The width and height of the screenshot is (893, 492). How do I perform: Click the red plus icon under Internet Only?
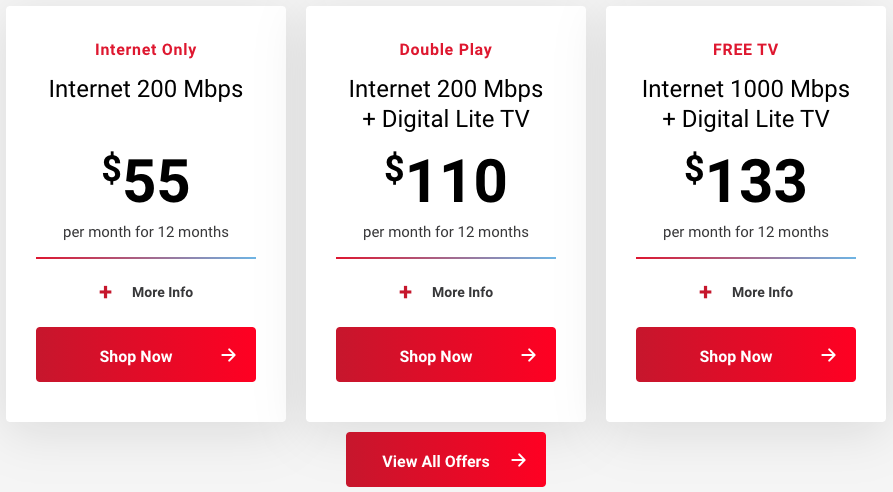click(x=105, y=292)
